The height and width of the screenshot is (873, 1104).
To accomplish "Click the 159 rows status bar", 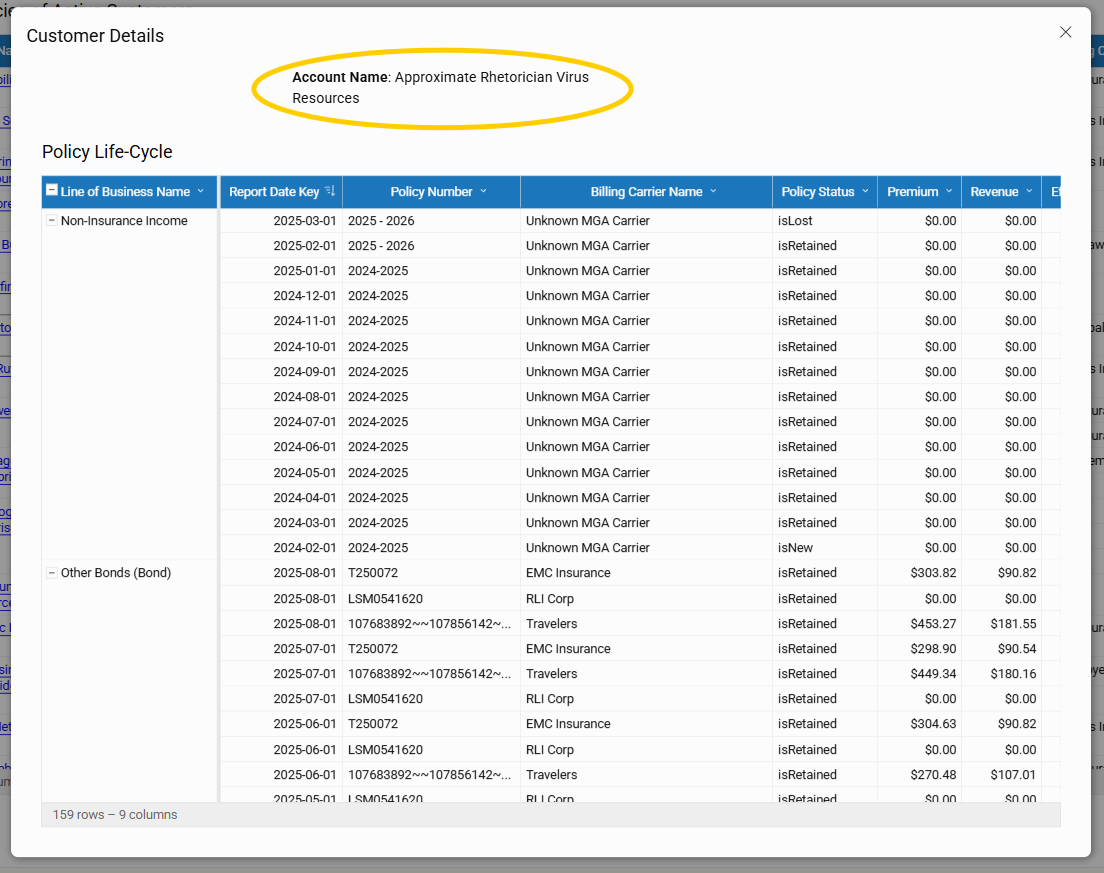I will pyautogui.click(x=115, y=815).
